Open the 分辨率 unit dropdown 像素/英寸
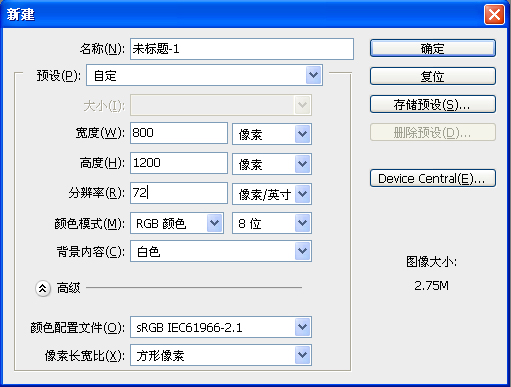 (x=272, y=194)
